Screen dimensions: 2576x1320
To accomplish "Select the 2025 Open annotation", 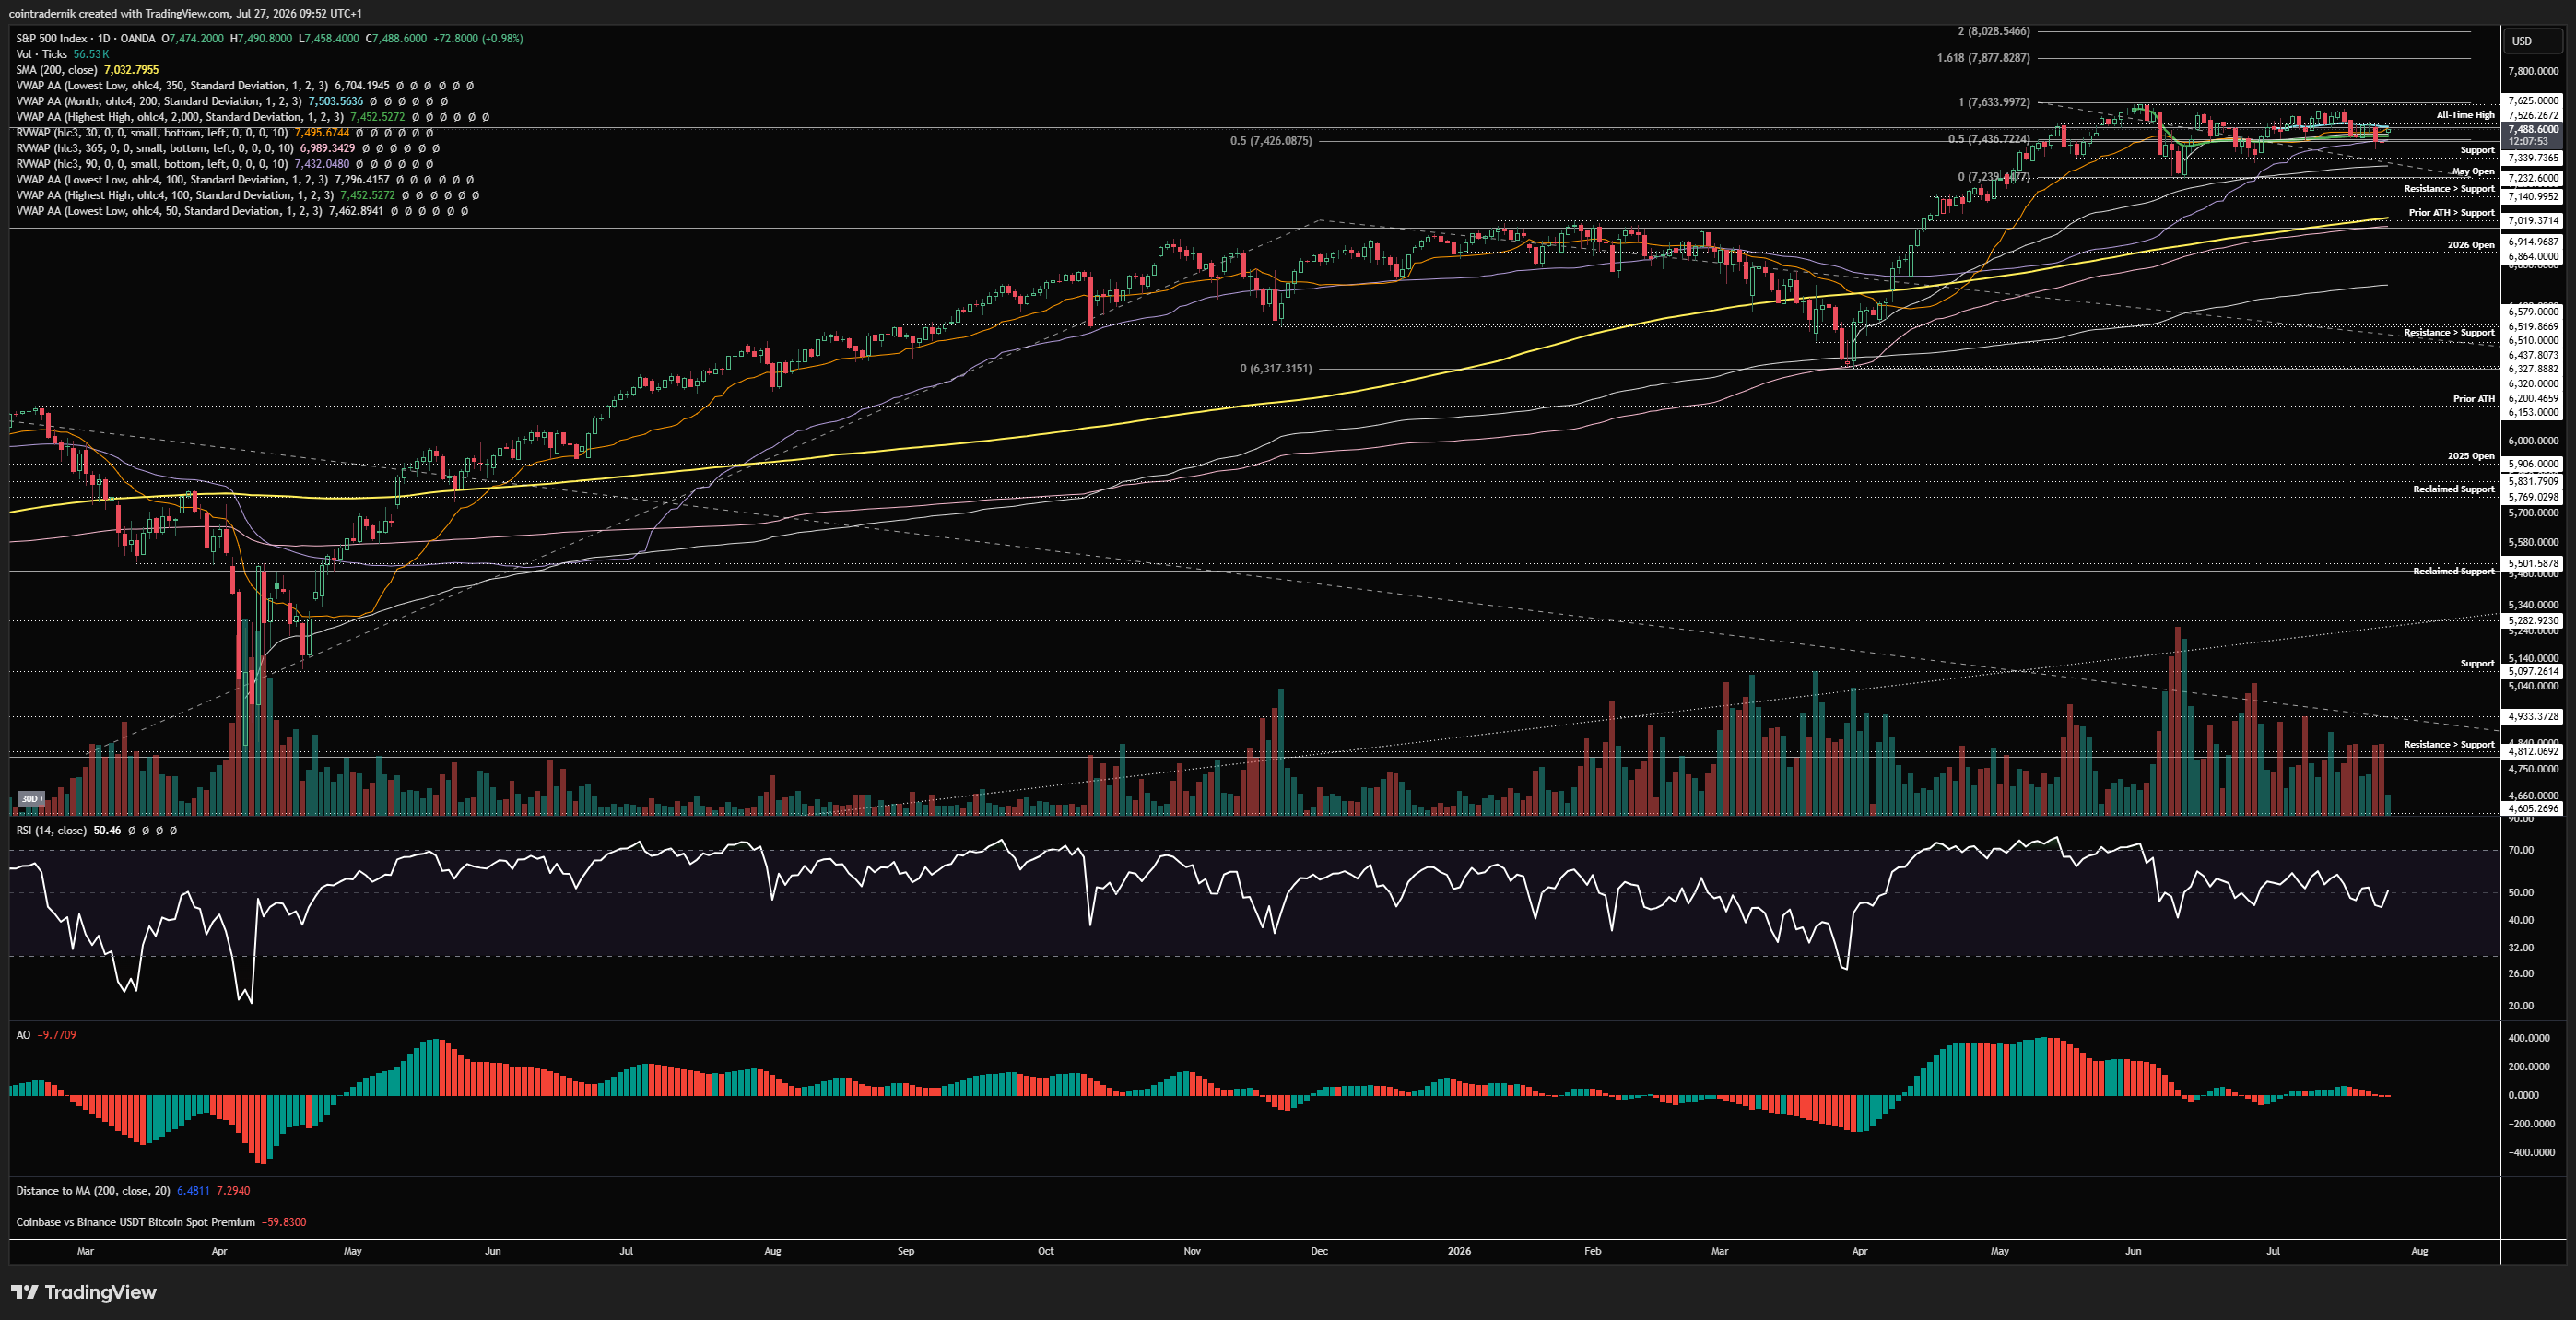I will point(2471,456).
